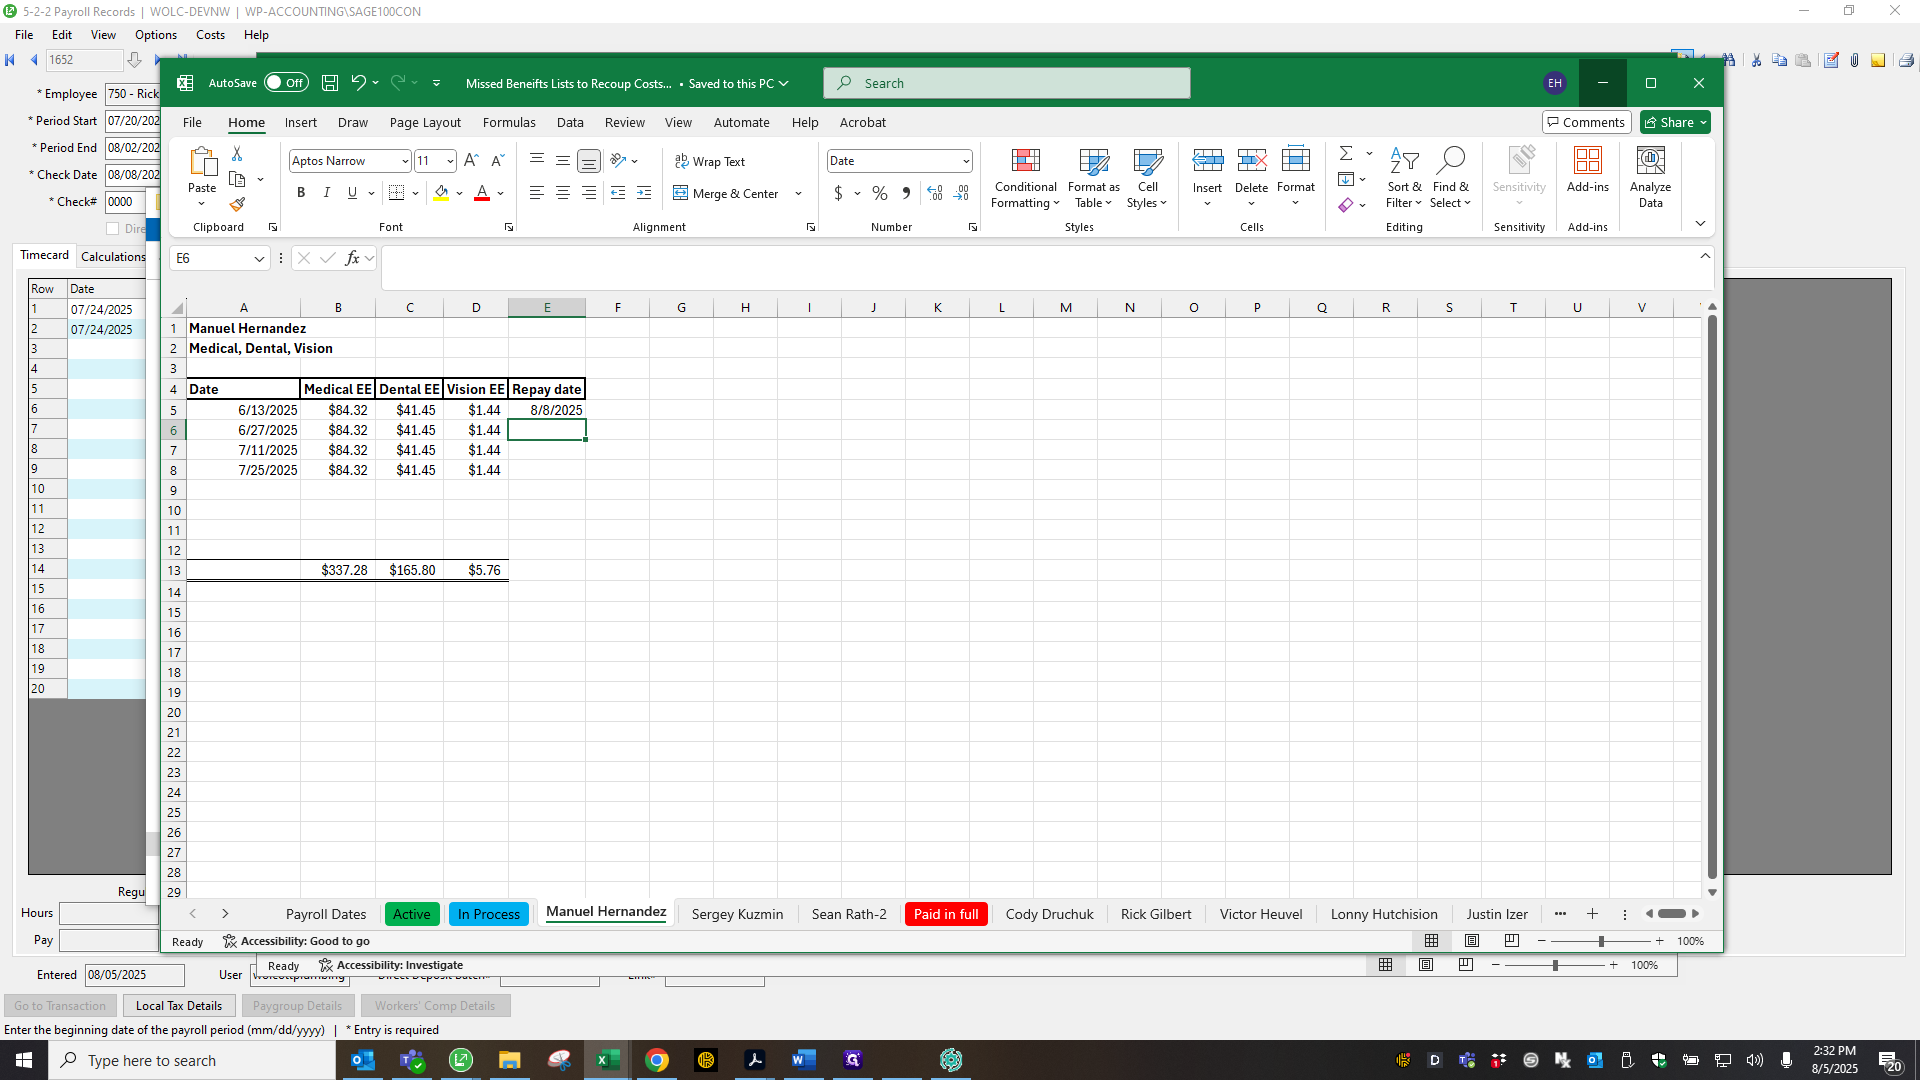The height and width of the screenshot is (1080, 1920).
Task: Switch to Page Break Preview view
Action: (x=1512, y=941)
